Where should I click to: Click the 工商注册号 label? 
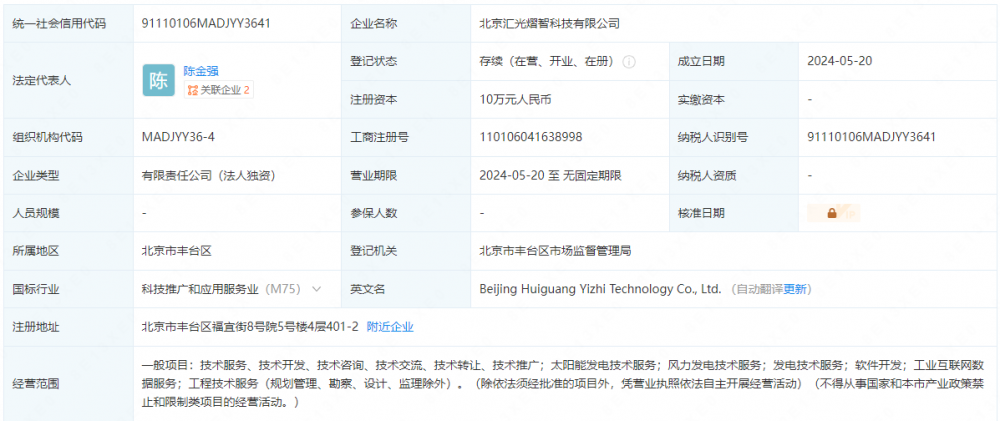click(379, 137)
